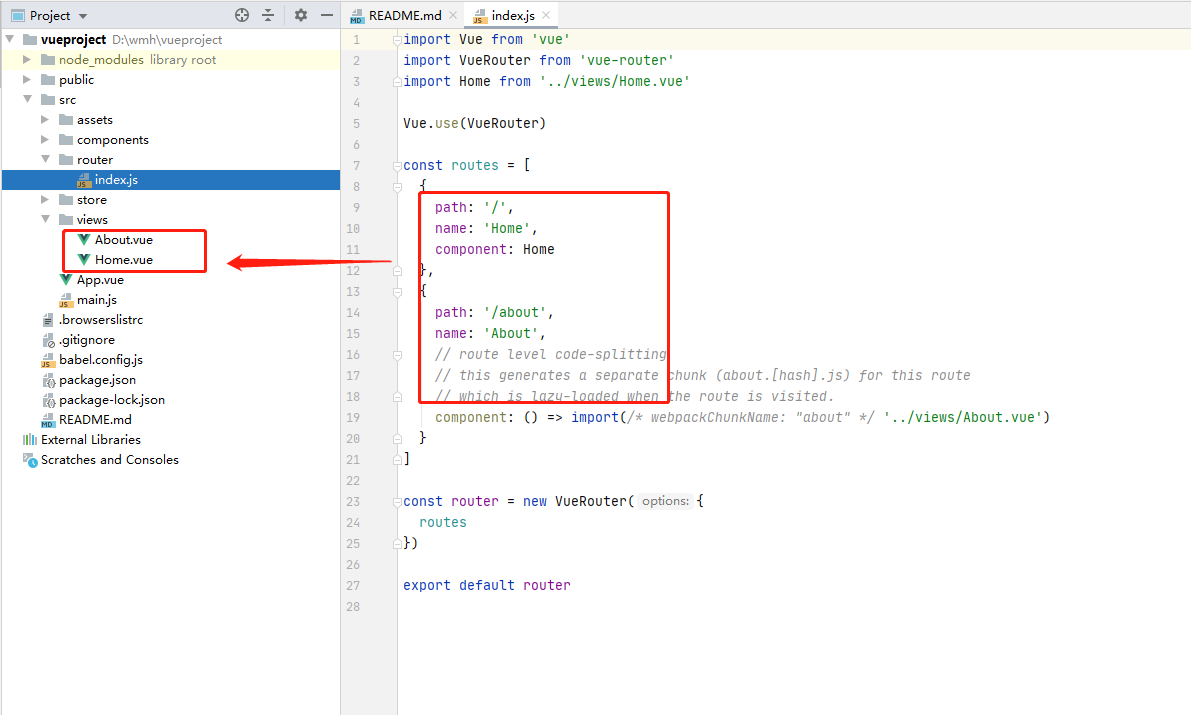Click the '../views/About.vue' string
The image size is (1191, 715).
pyautogui.click(x=962, y=417)
